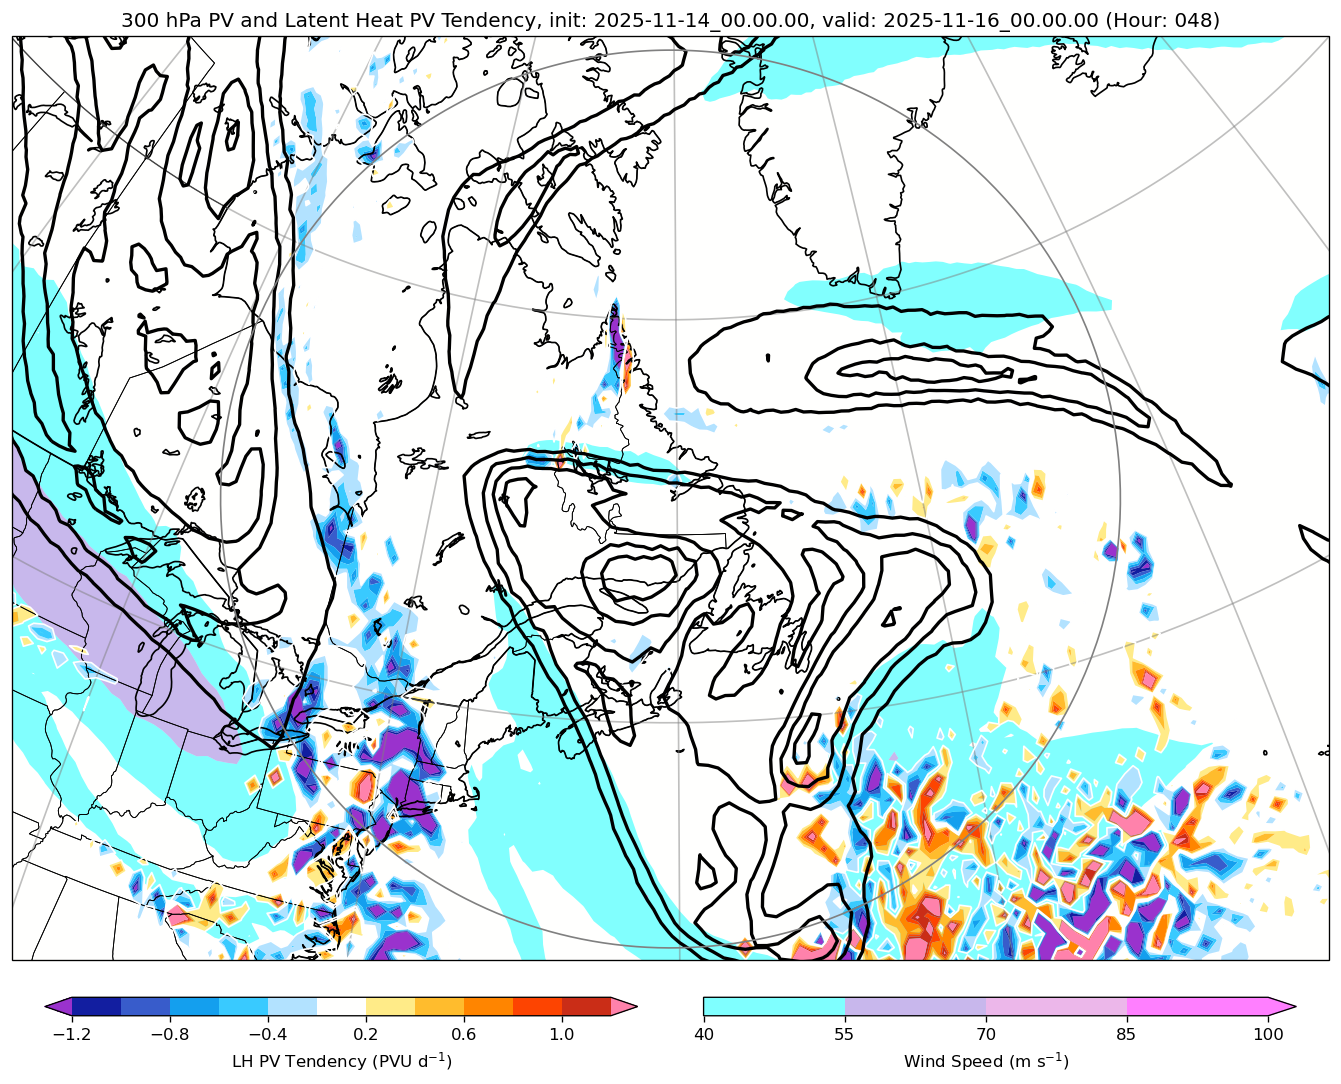Click the 55 tick label on wind colorbar

pyautogui.click(x=845, y=1034)
